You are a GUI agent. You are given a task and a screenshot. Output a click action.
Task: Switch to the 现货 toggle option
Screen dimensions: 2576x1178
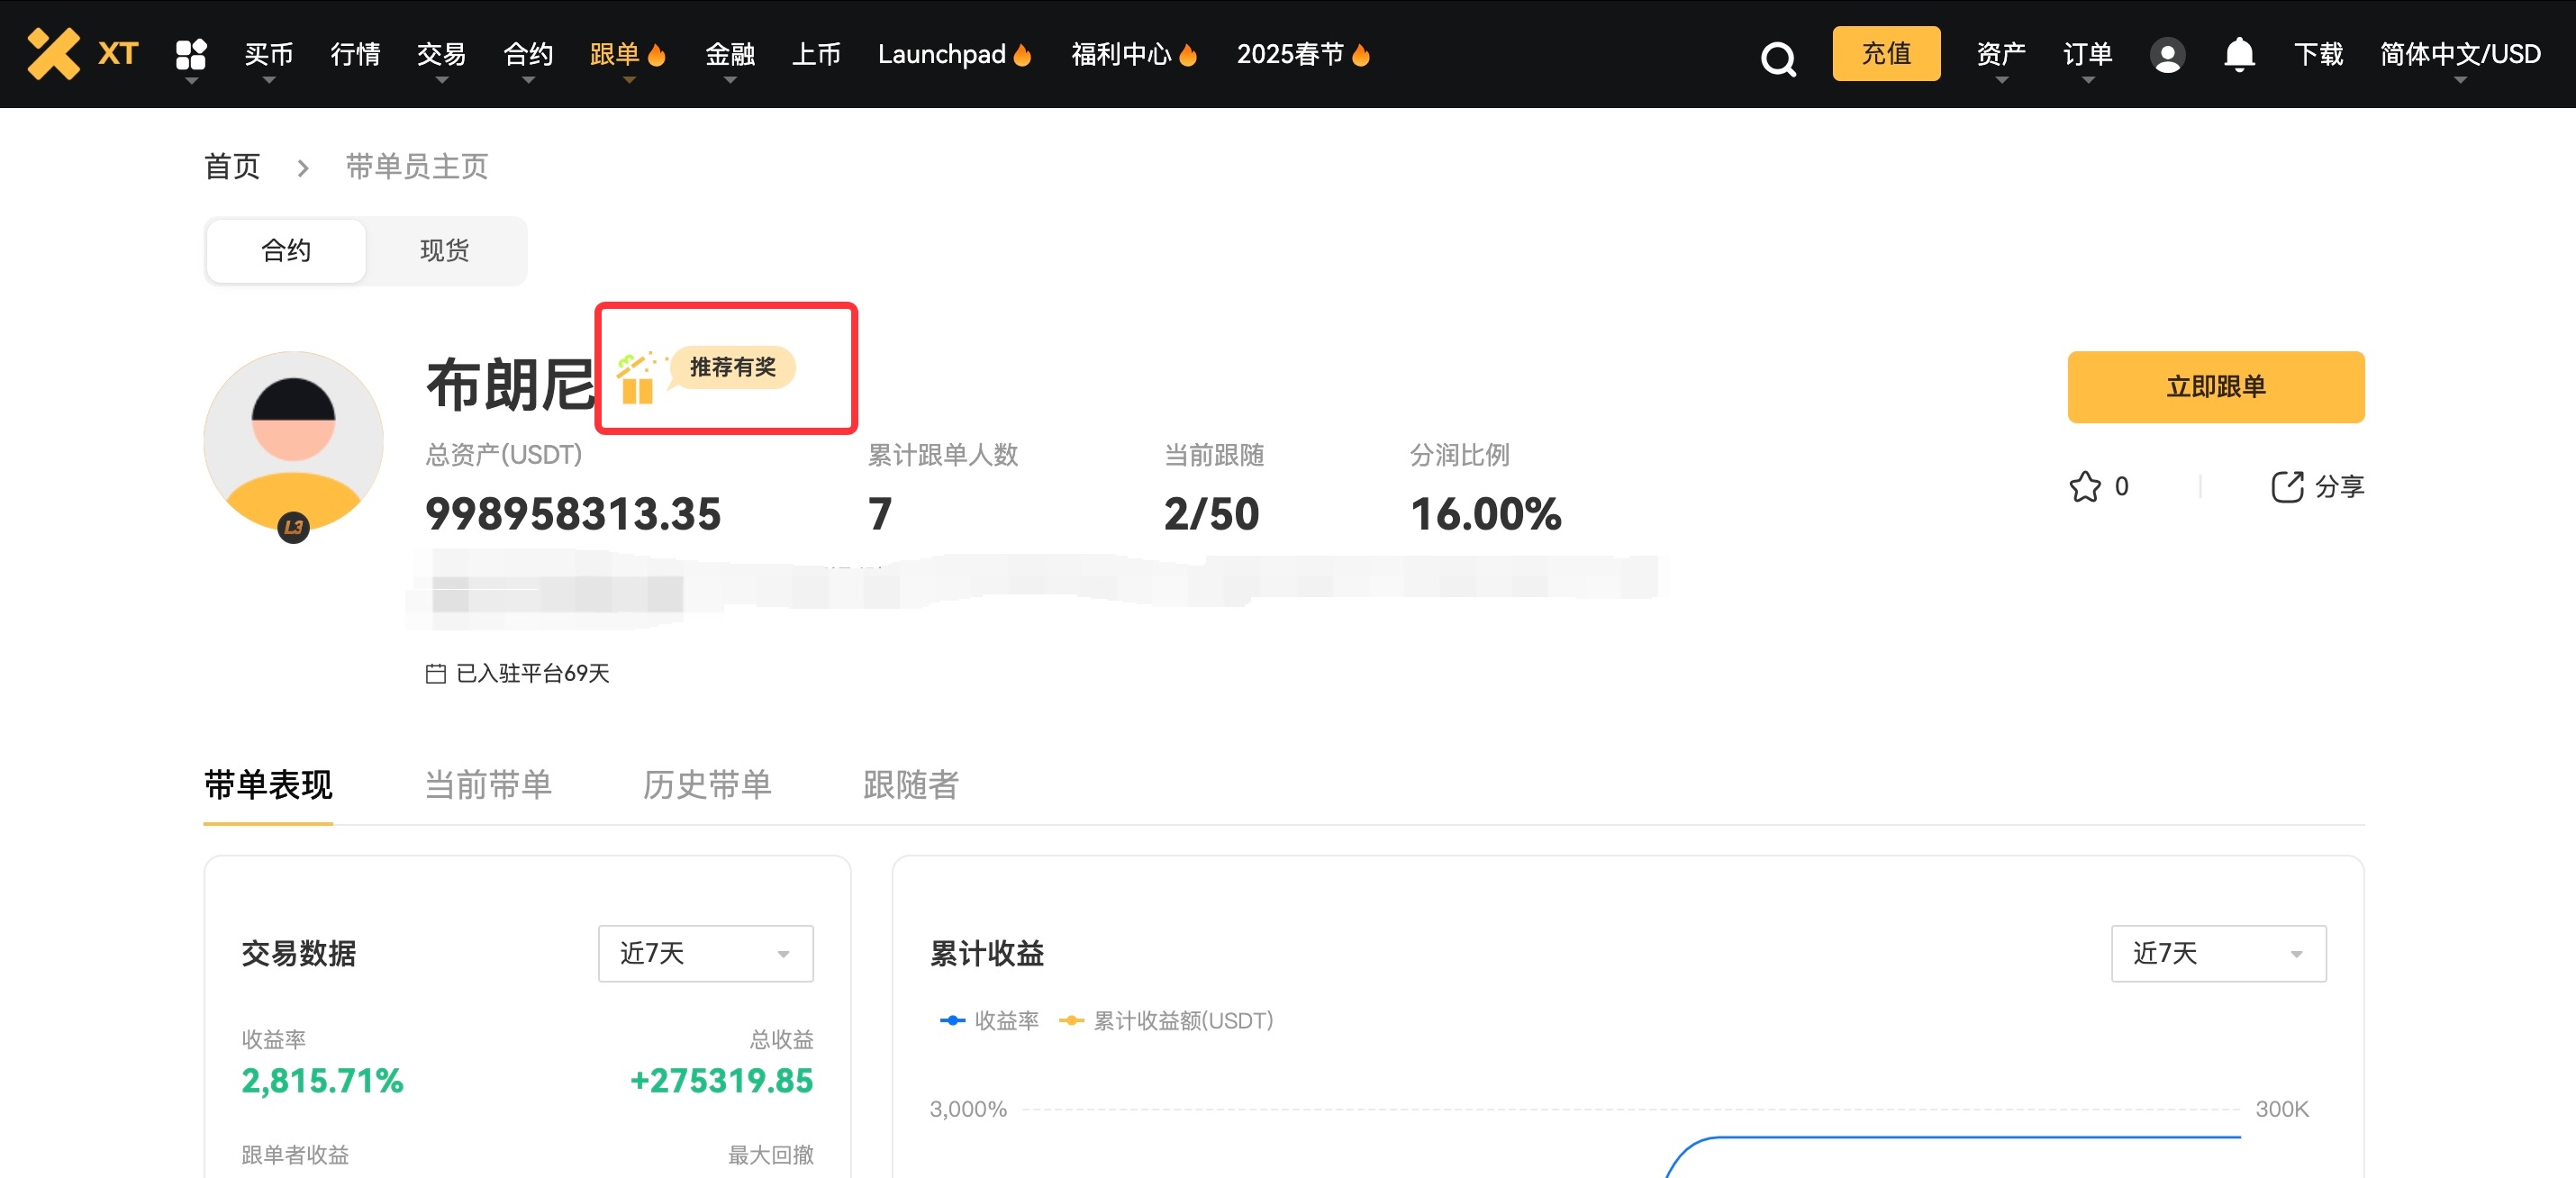point(444,250)
